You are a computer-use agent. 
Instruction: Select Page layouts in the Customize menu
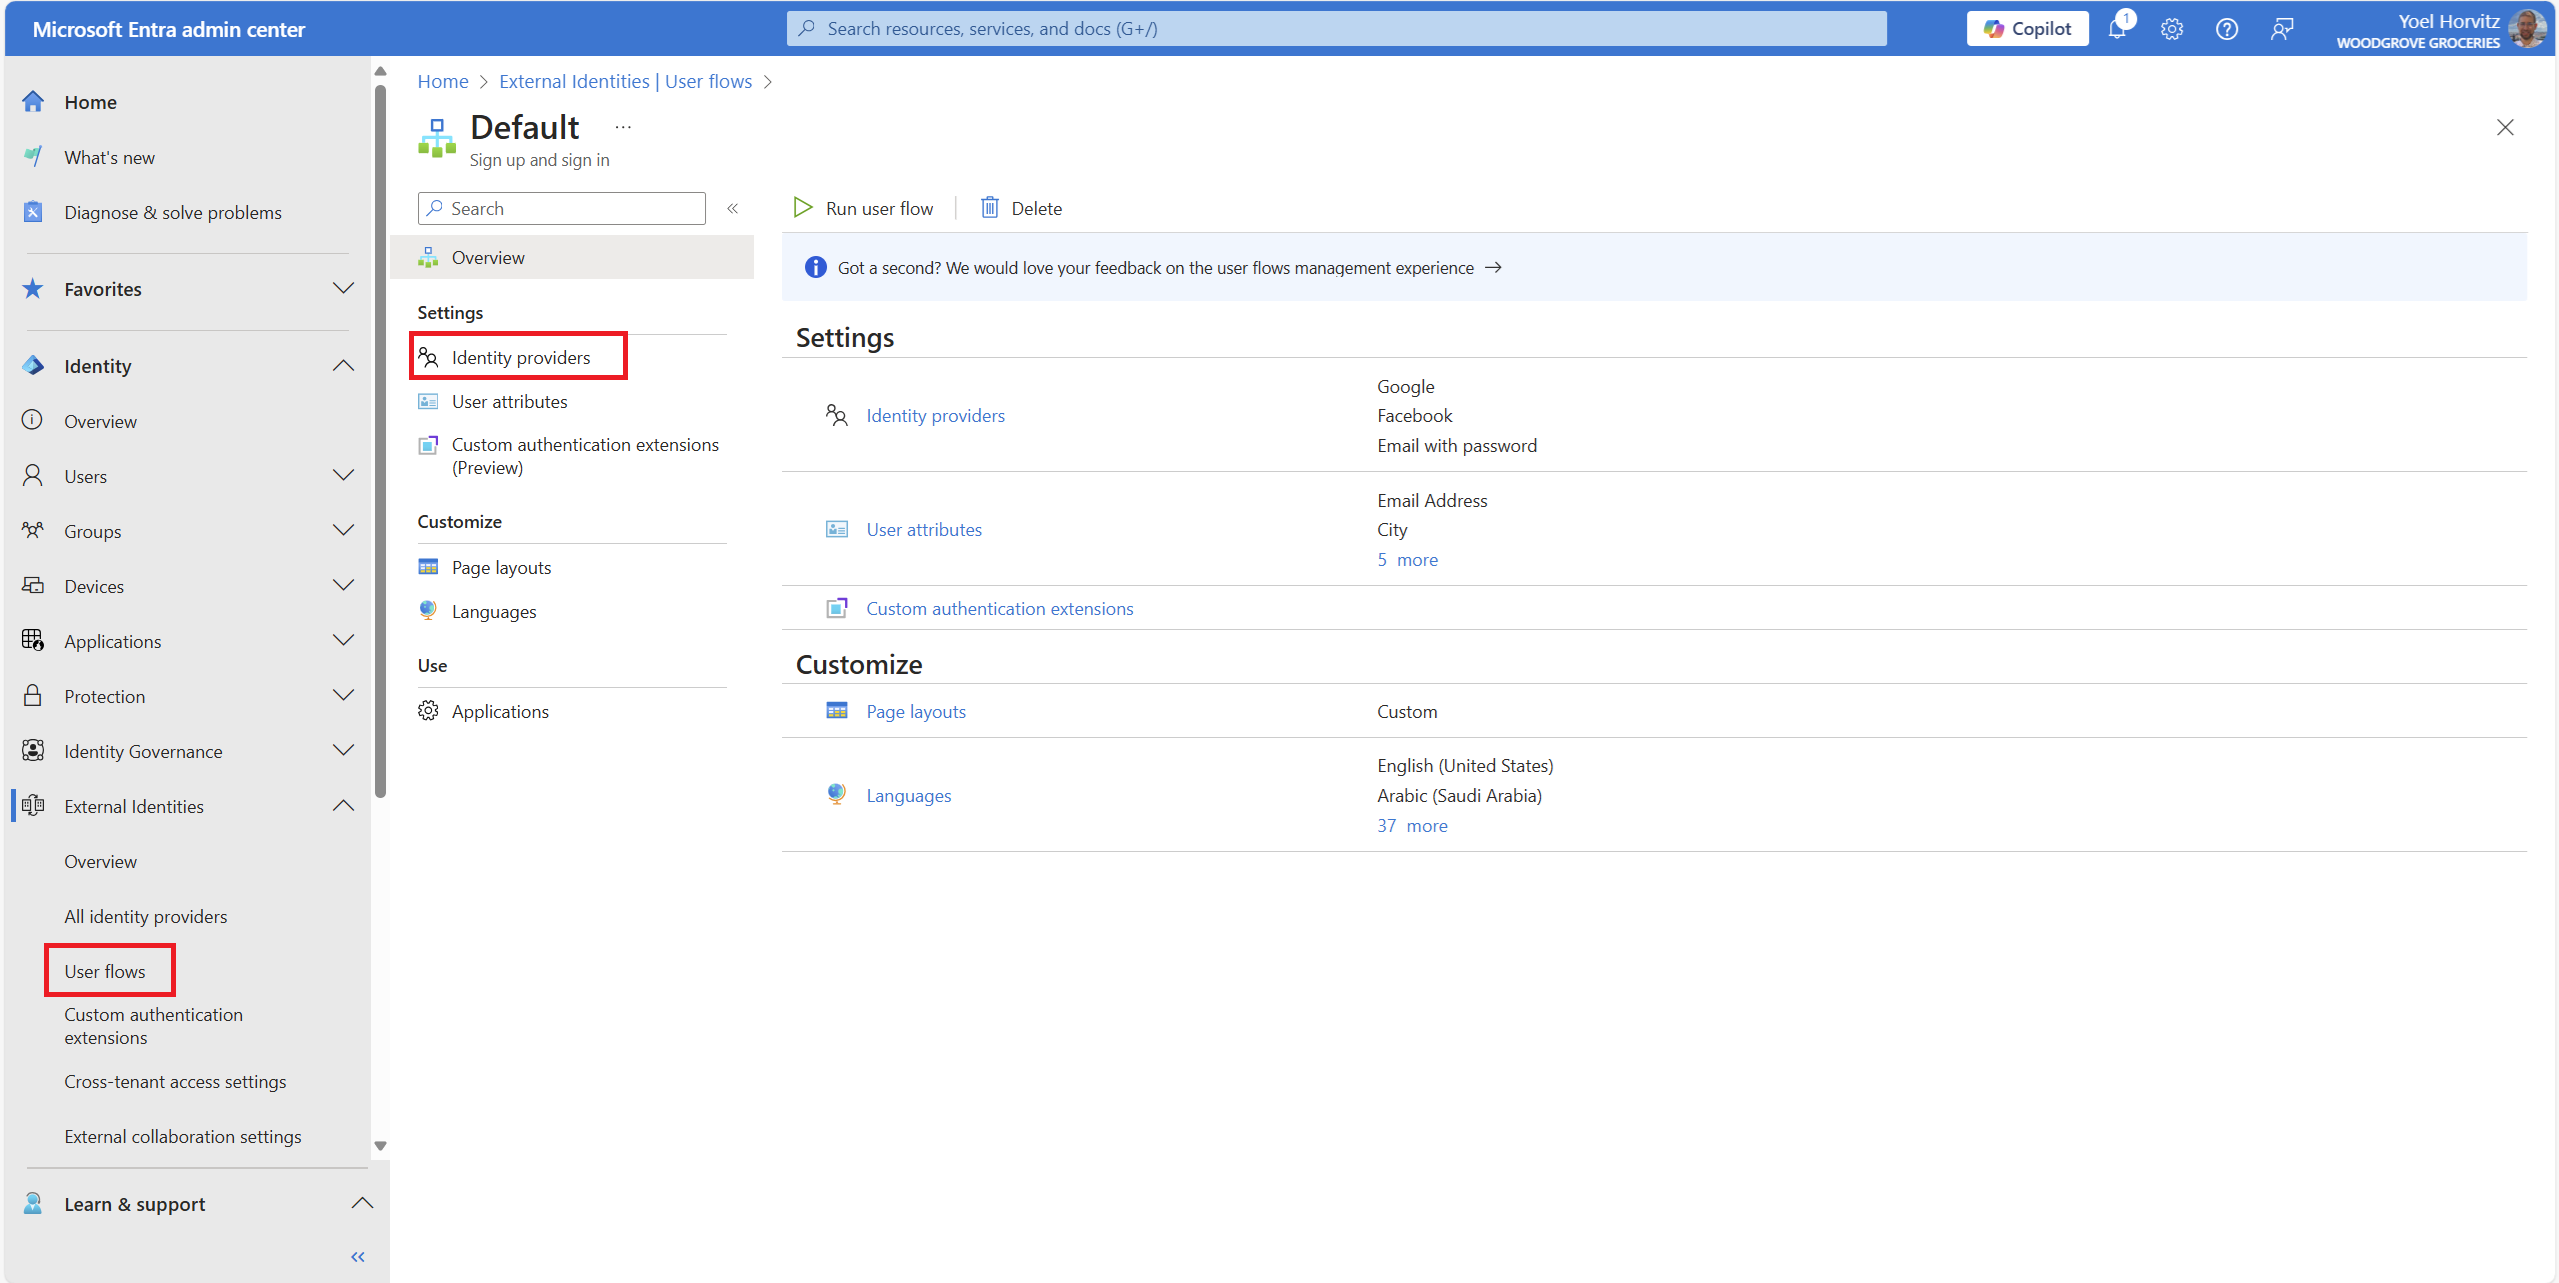tap(501, 567)
